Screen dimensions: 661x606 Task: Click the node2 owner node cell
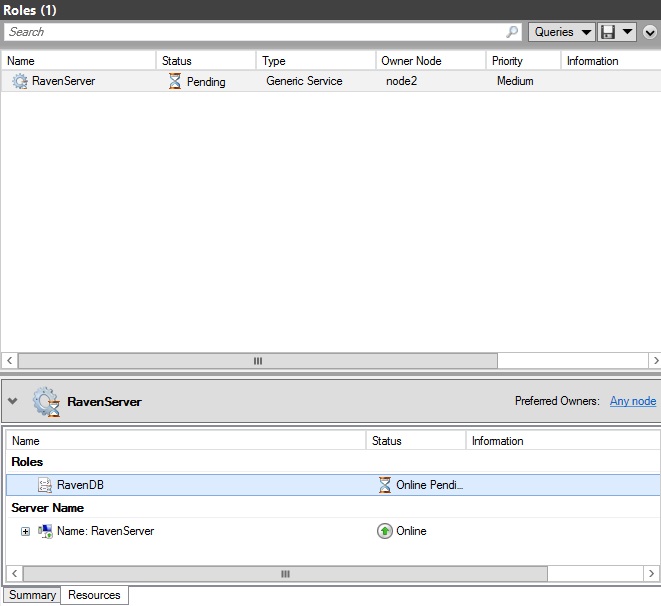point(401,81)
